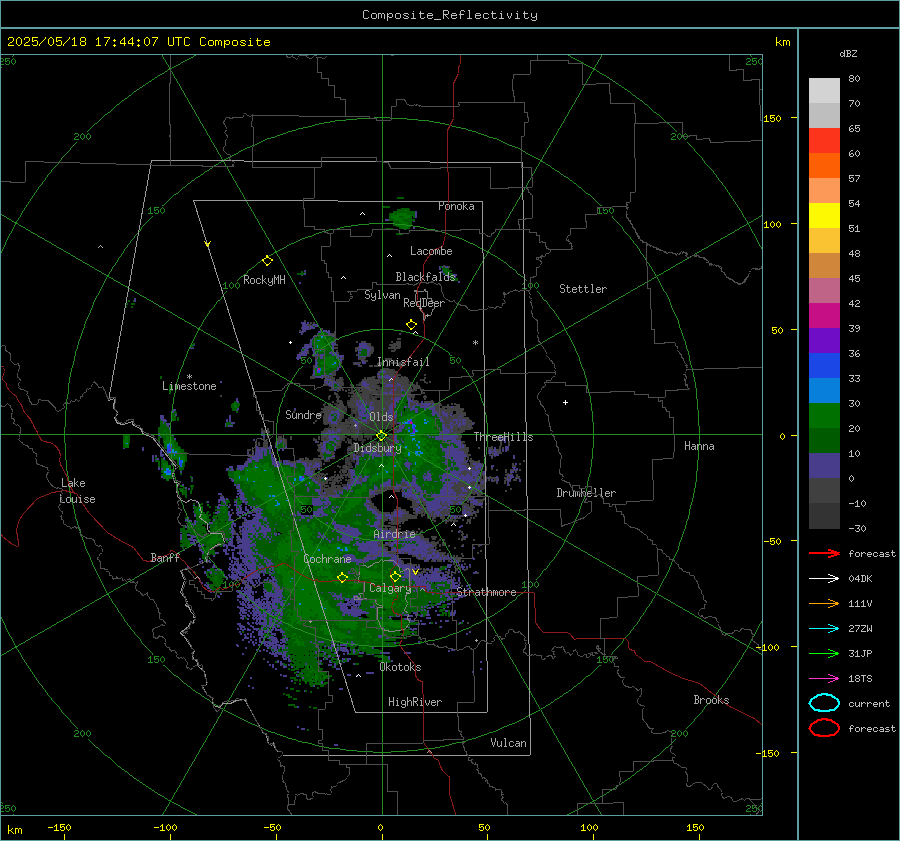This screenshot has width=900, height=841.
Task: Pick the light gray swatch between 80 and 70 dBZ
Action: (824, 90)
